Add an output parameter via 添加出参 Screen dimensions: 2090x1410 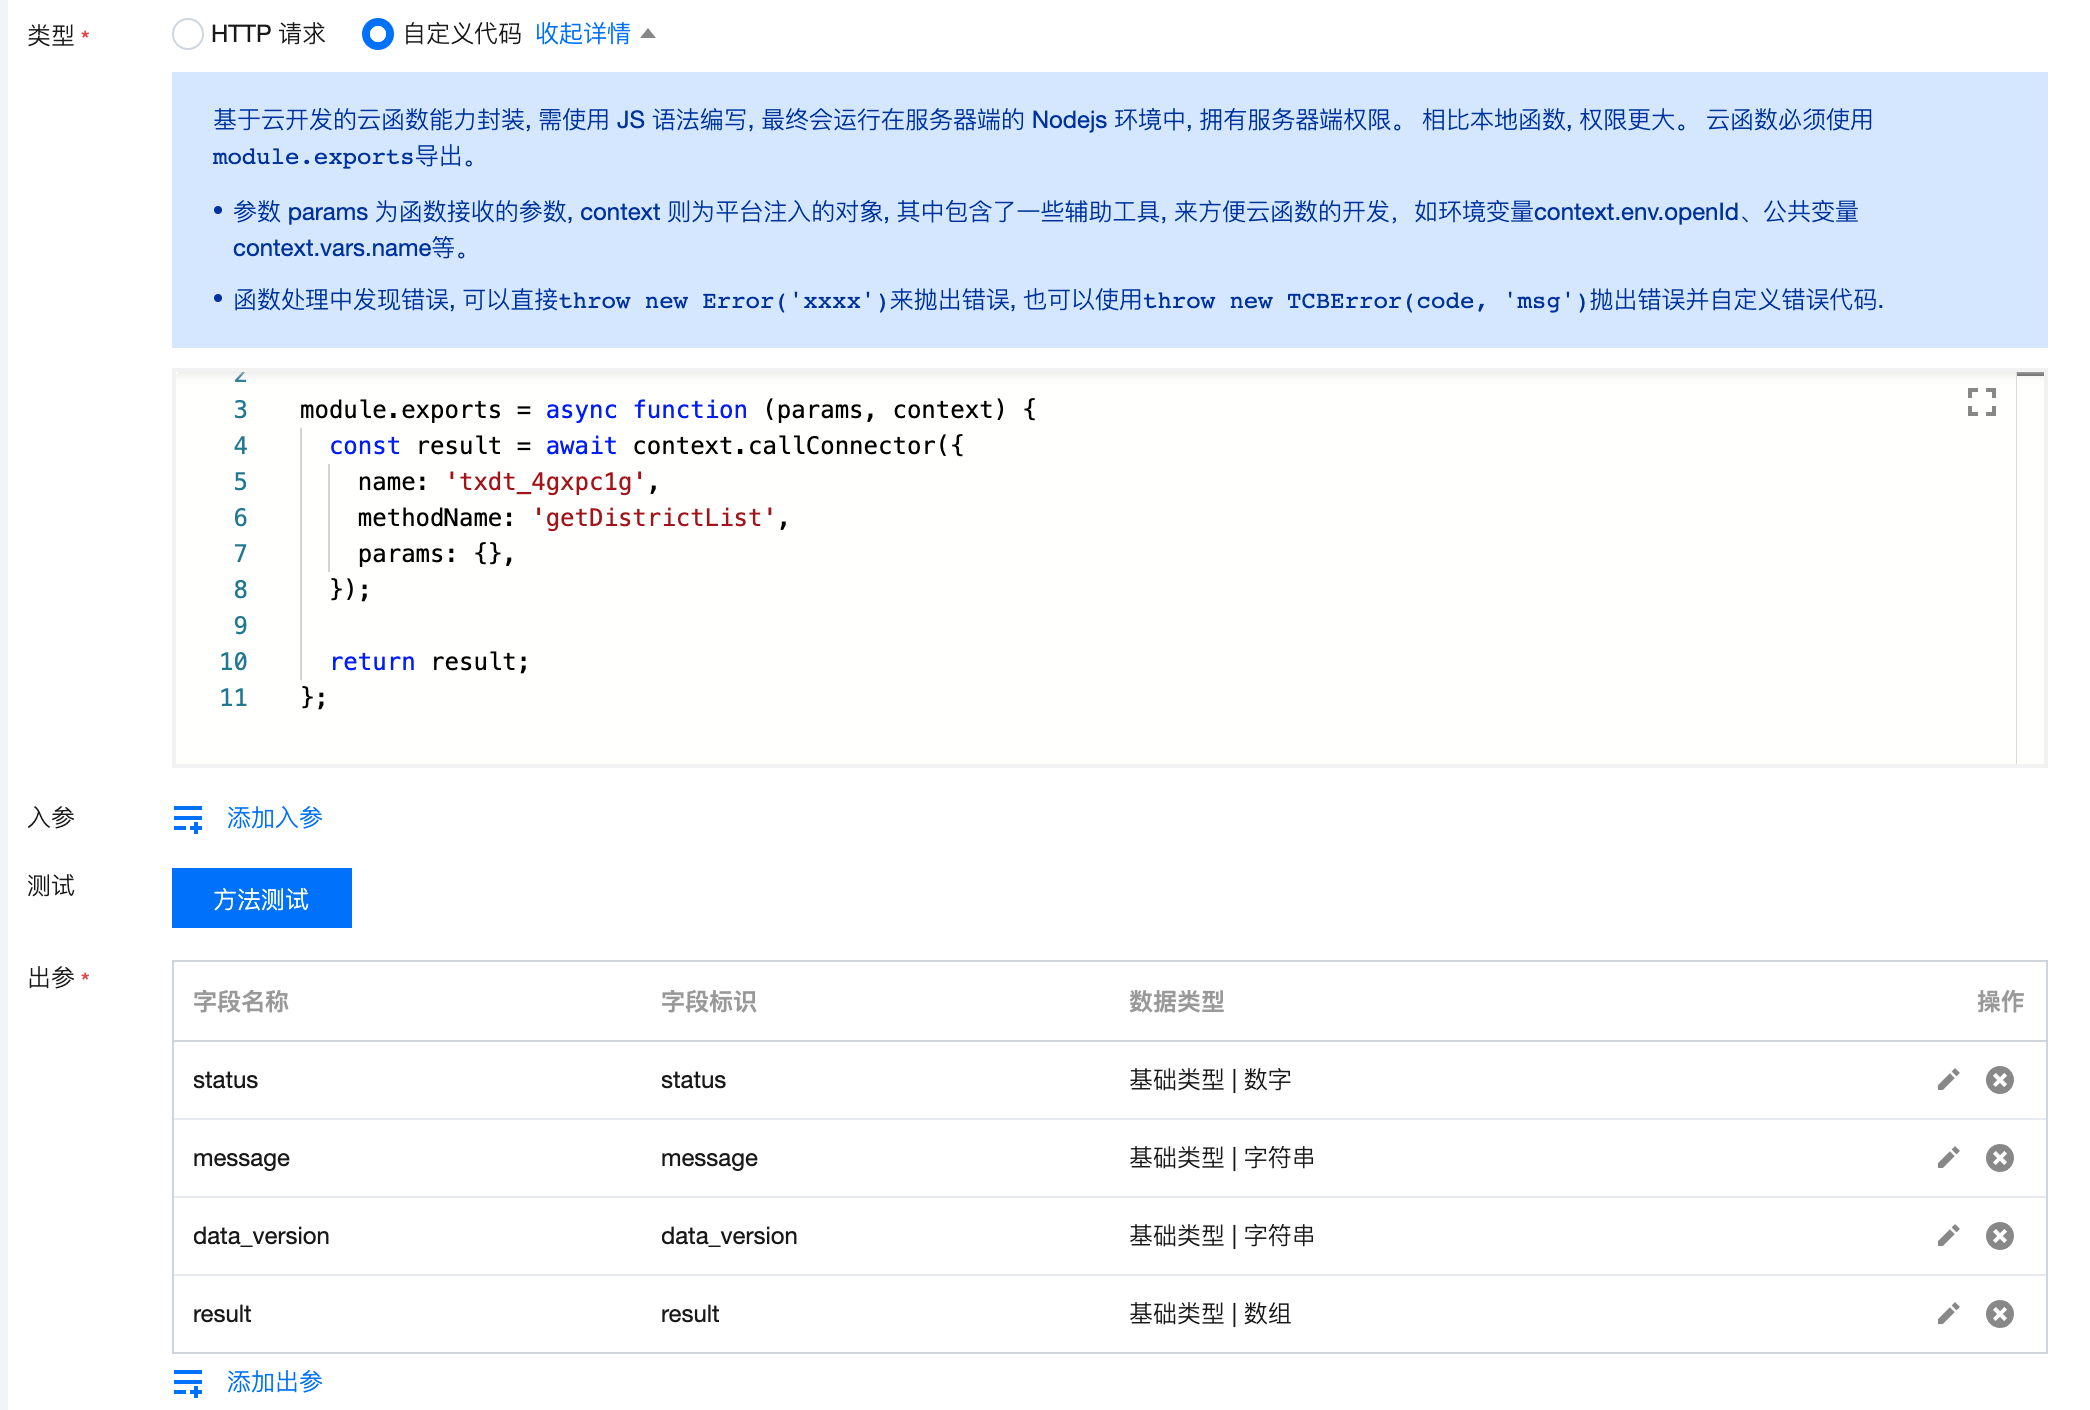click(274, 1382)
